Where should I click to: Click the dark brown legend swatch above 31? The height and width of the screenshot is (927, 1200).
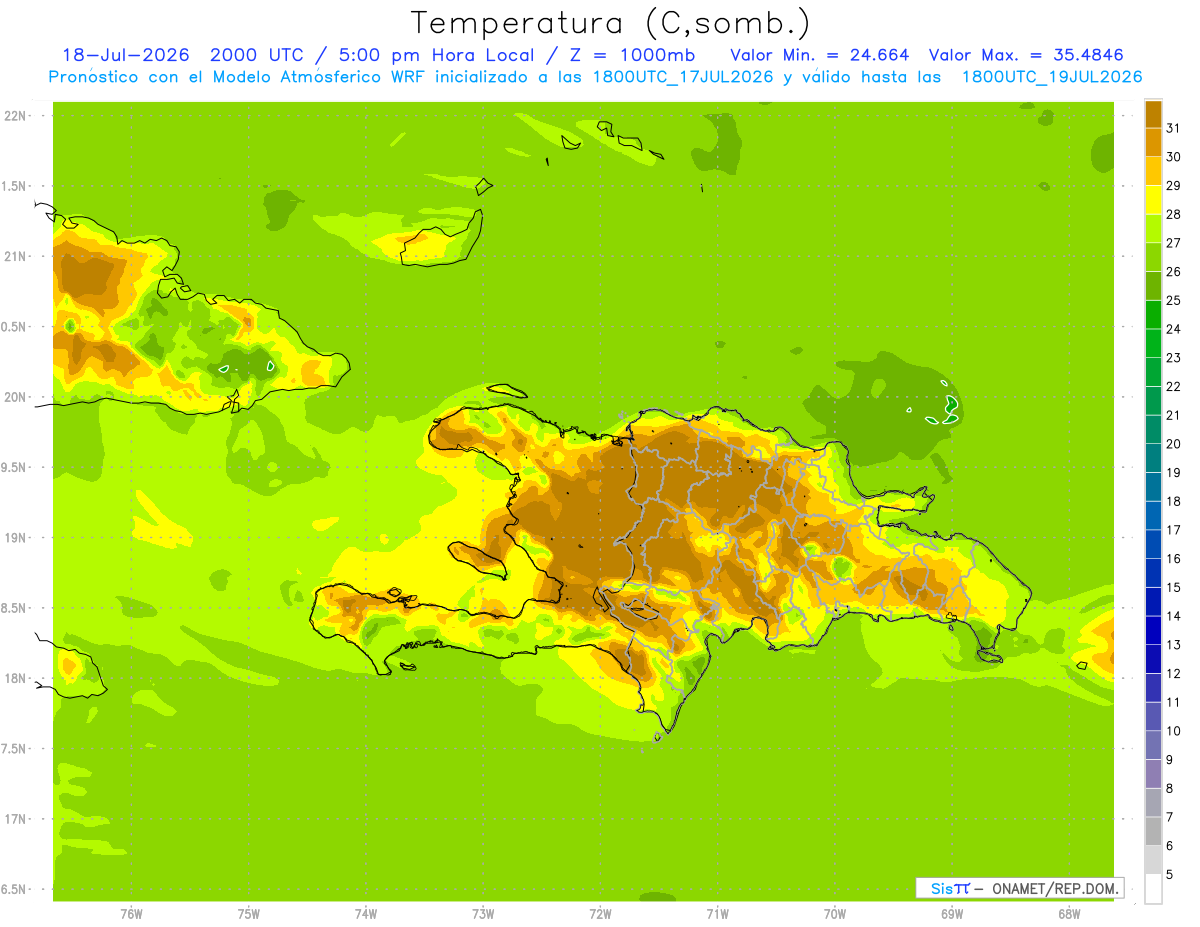(x=1153, y=114)
